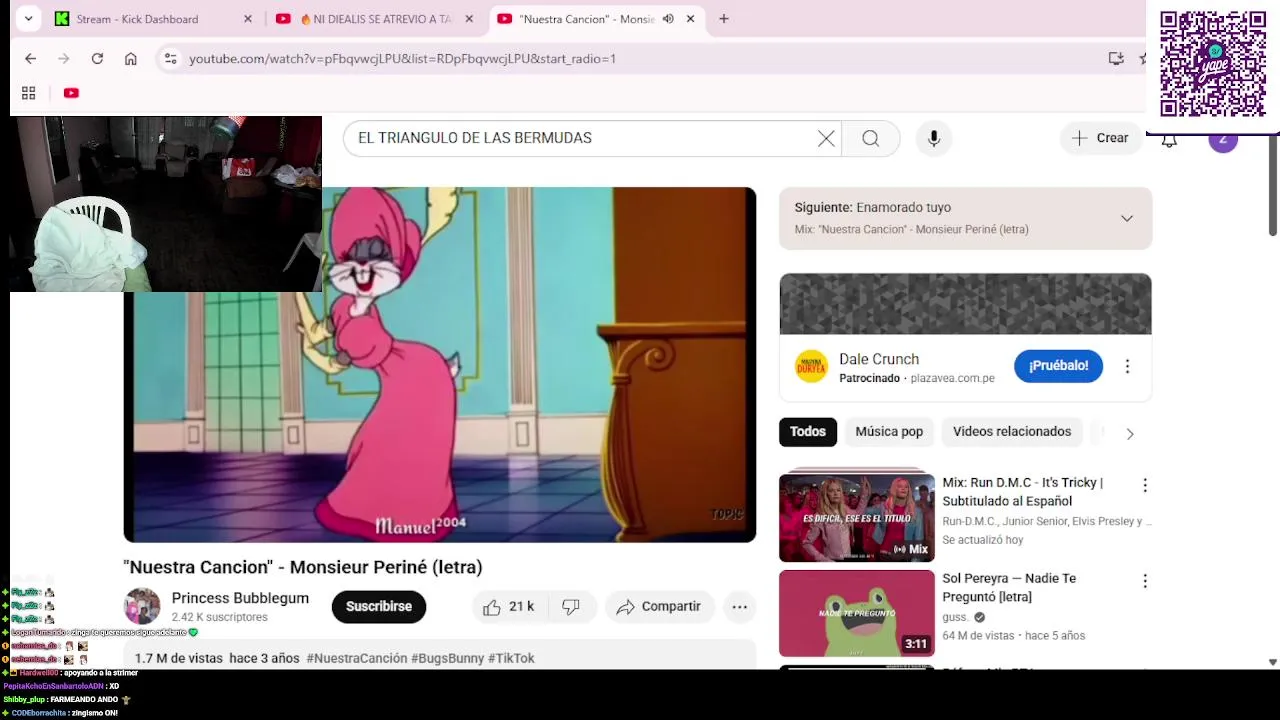Open Mix: Run D.M.C - It's Tricky title
This screenshot has height=720, width=1280.
1022,492
